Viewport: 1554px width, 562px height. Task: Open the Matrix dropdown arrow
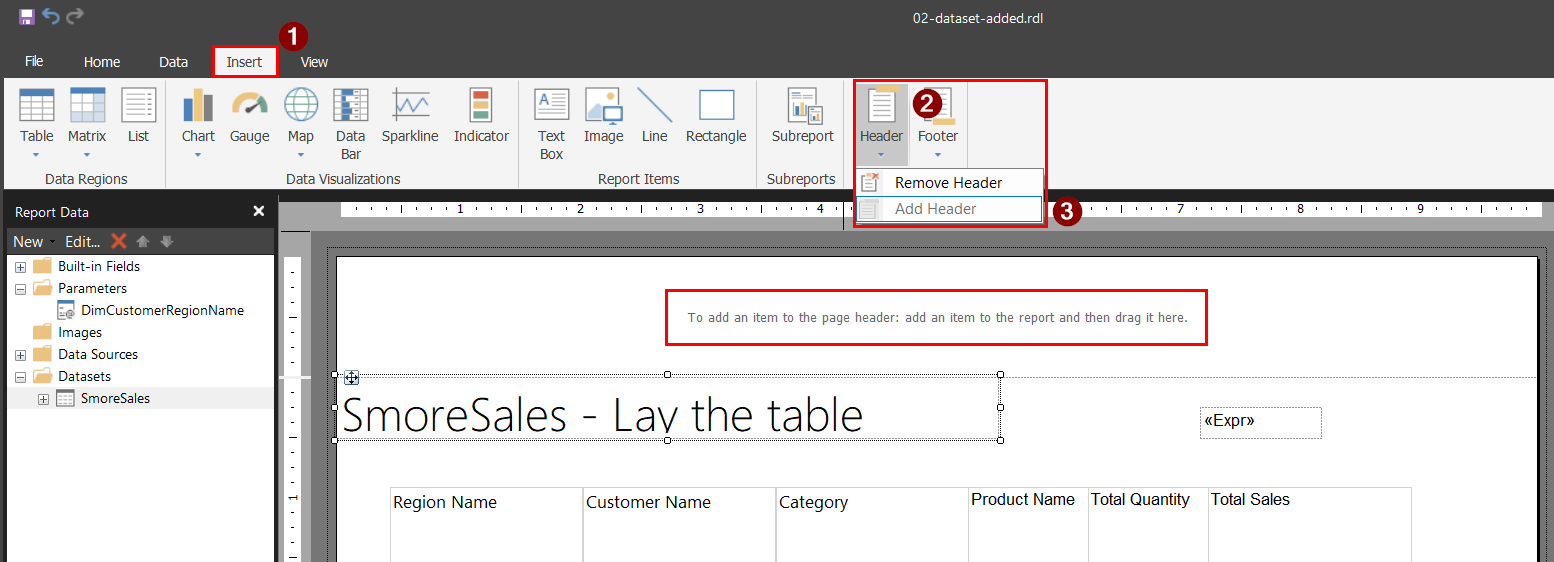[87, 155]
